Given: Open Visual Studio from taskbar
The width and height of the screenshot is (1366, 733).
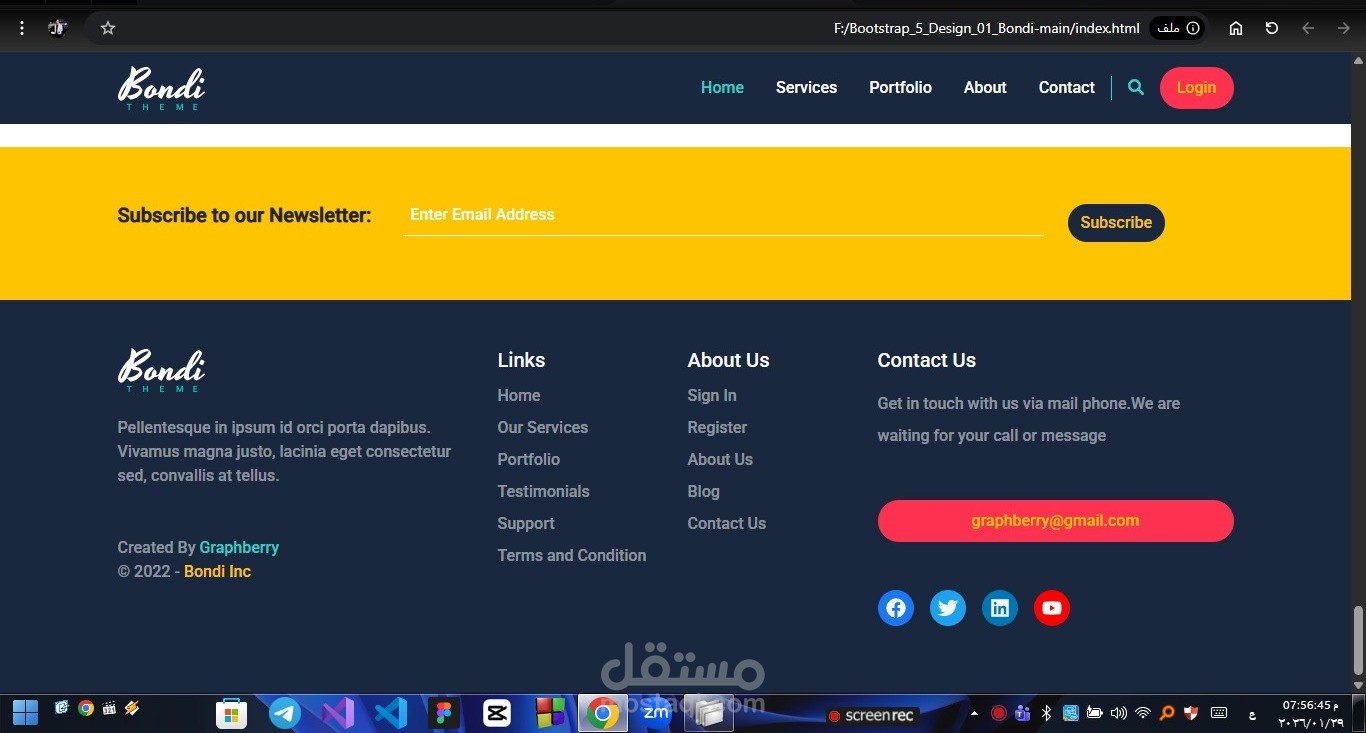Looking at the screenshot, I should 338,713.
